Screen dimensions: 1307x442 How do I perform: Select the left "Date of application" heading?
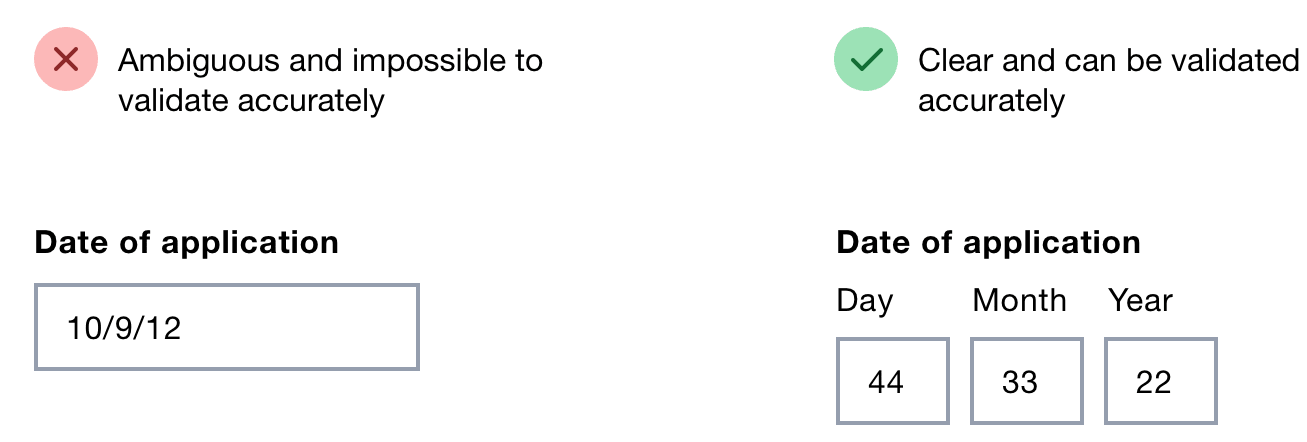pos(187,243)
